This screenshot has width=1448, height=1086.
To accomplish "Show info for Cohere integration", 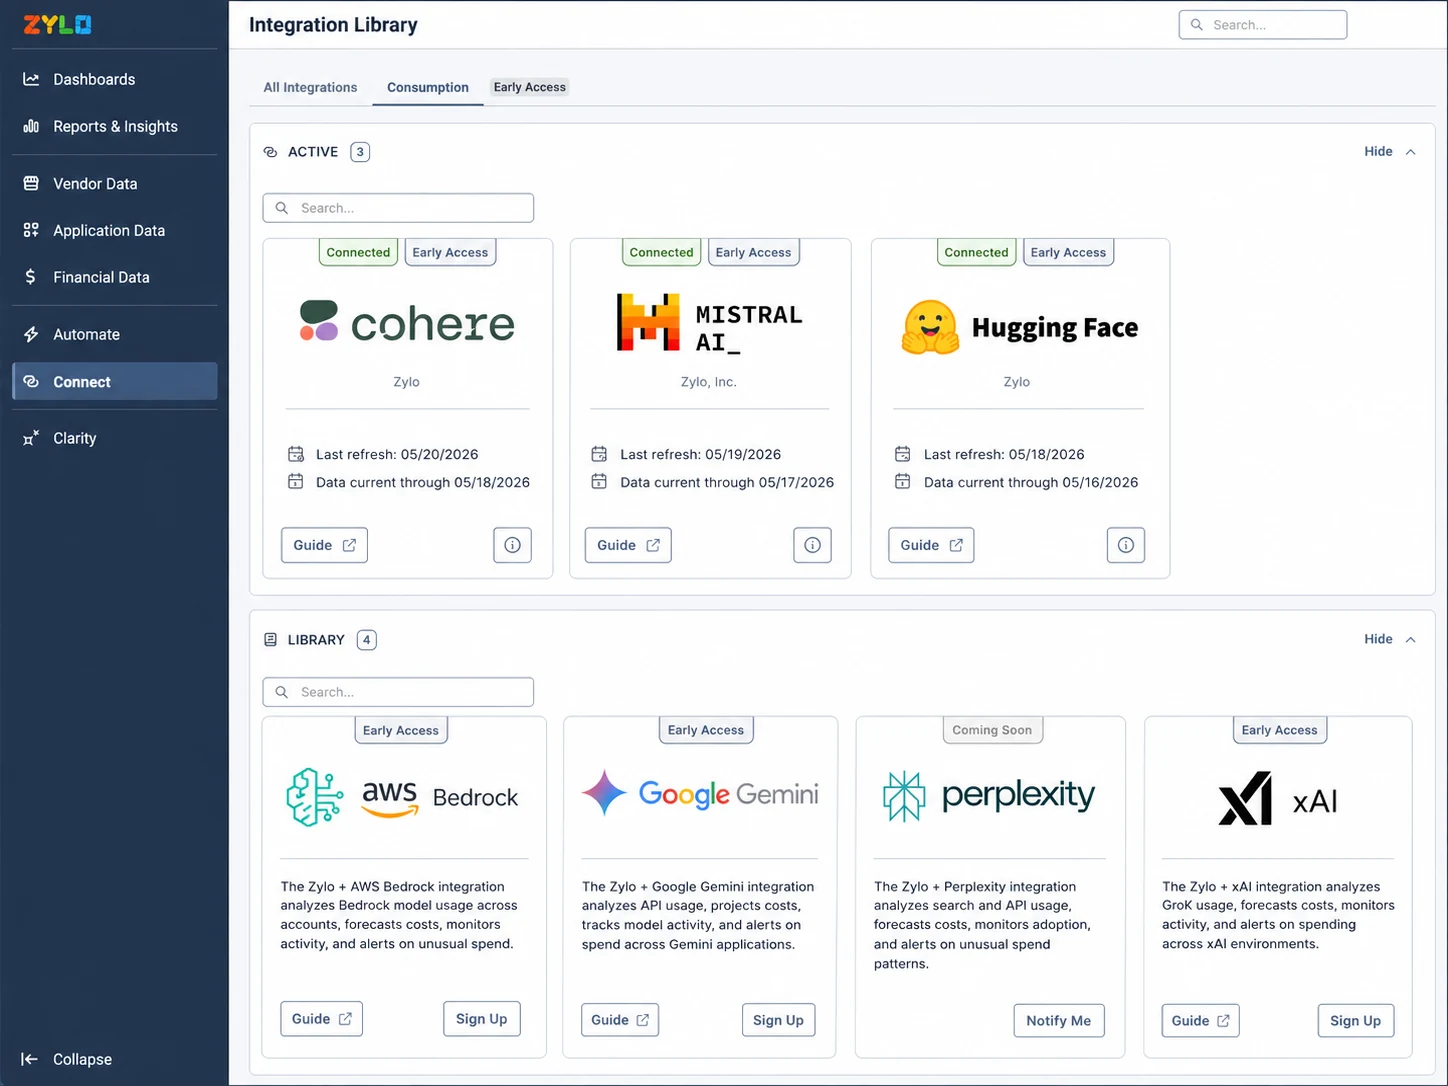I will tap(512, 545).
